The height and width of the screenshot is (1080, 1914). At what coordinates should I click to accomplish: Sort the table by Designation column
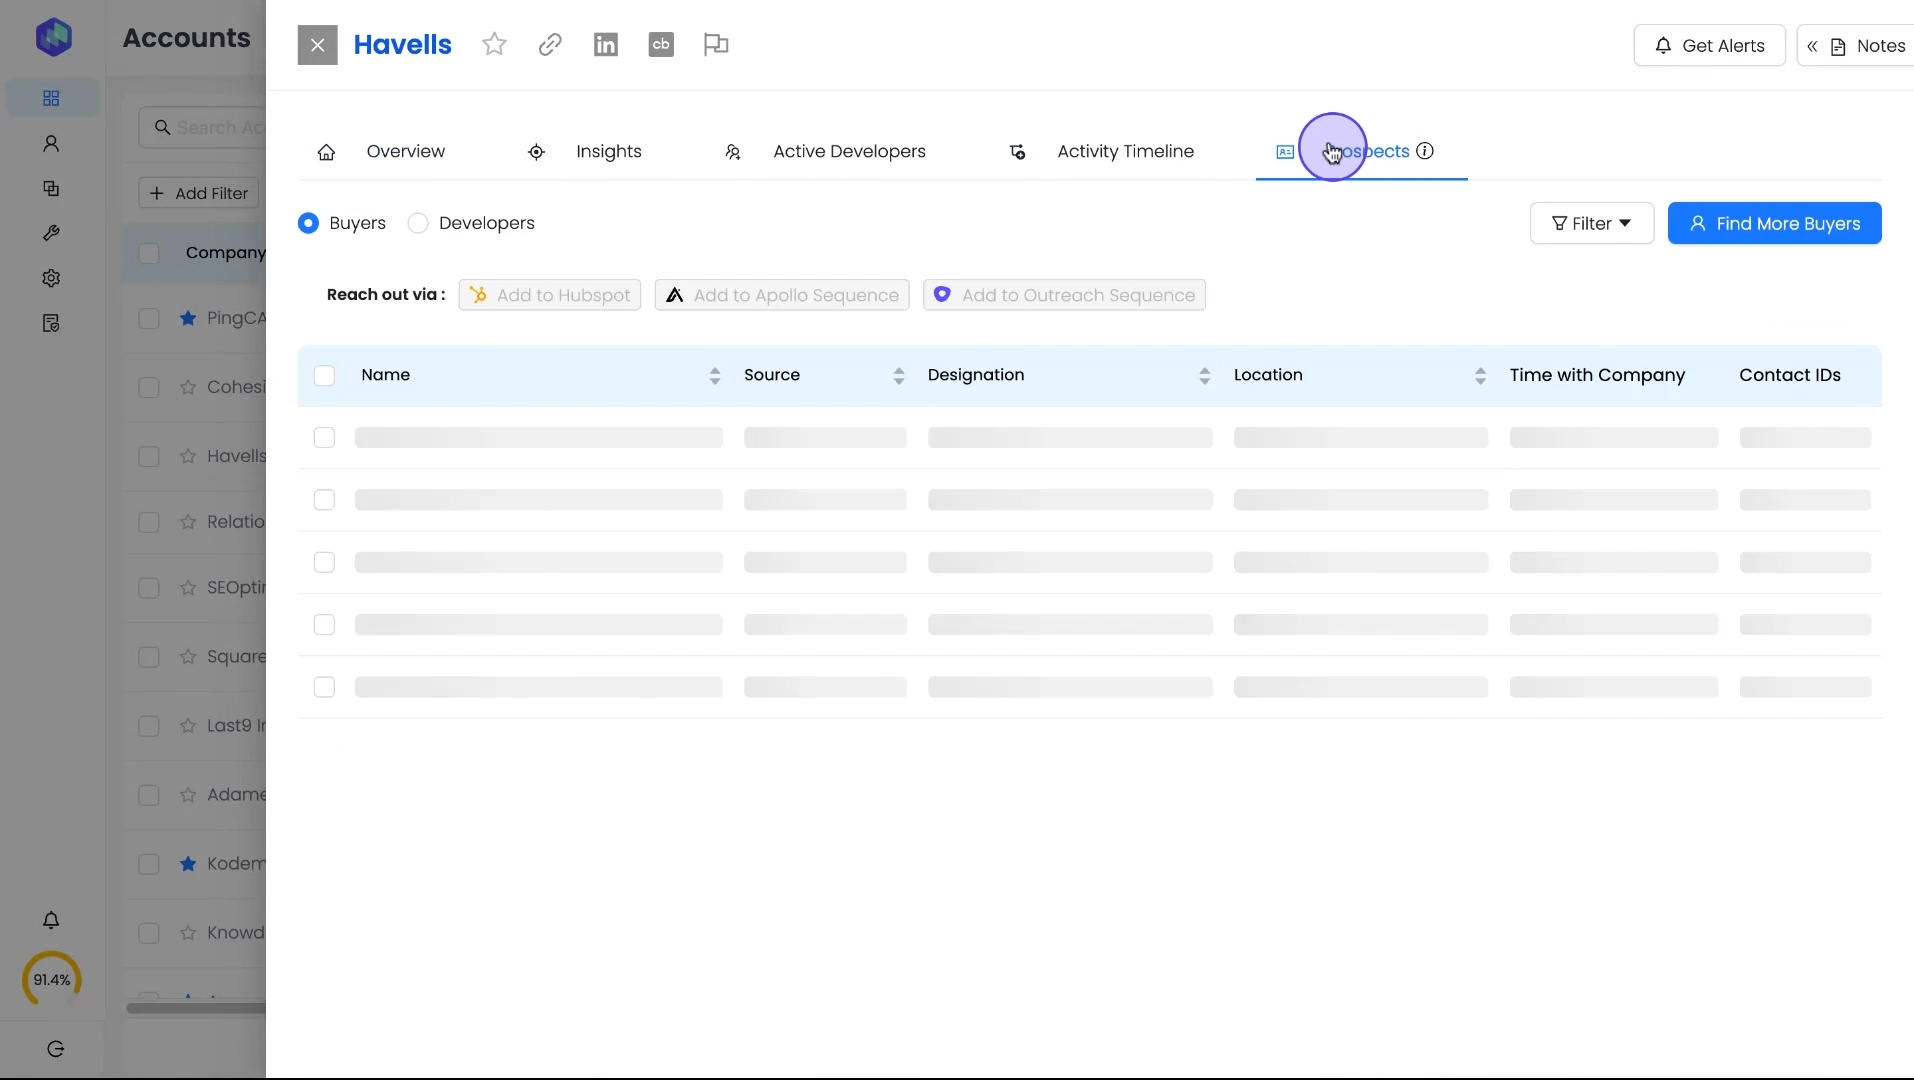tap(1204, 376)
